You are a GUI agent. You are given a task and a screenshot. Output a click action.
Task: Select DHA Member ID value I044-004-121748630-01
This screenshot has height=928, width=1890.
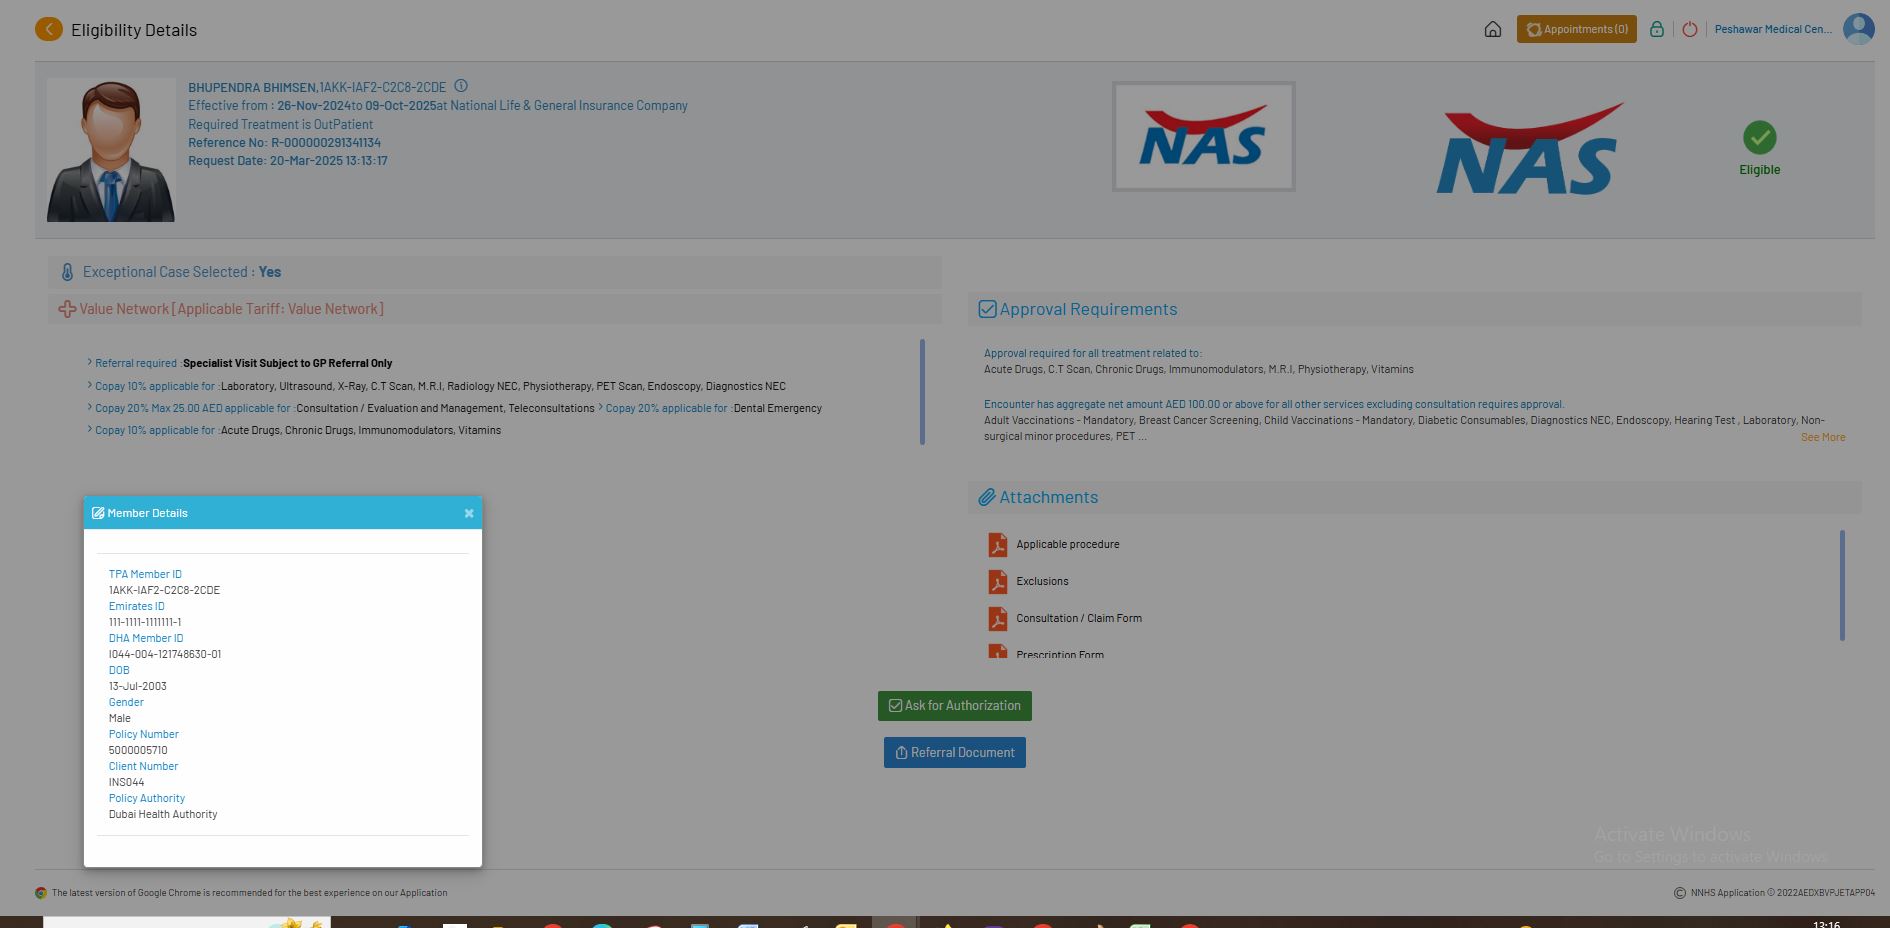click(x=165, y=654)
